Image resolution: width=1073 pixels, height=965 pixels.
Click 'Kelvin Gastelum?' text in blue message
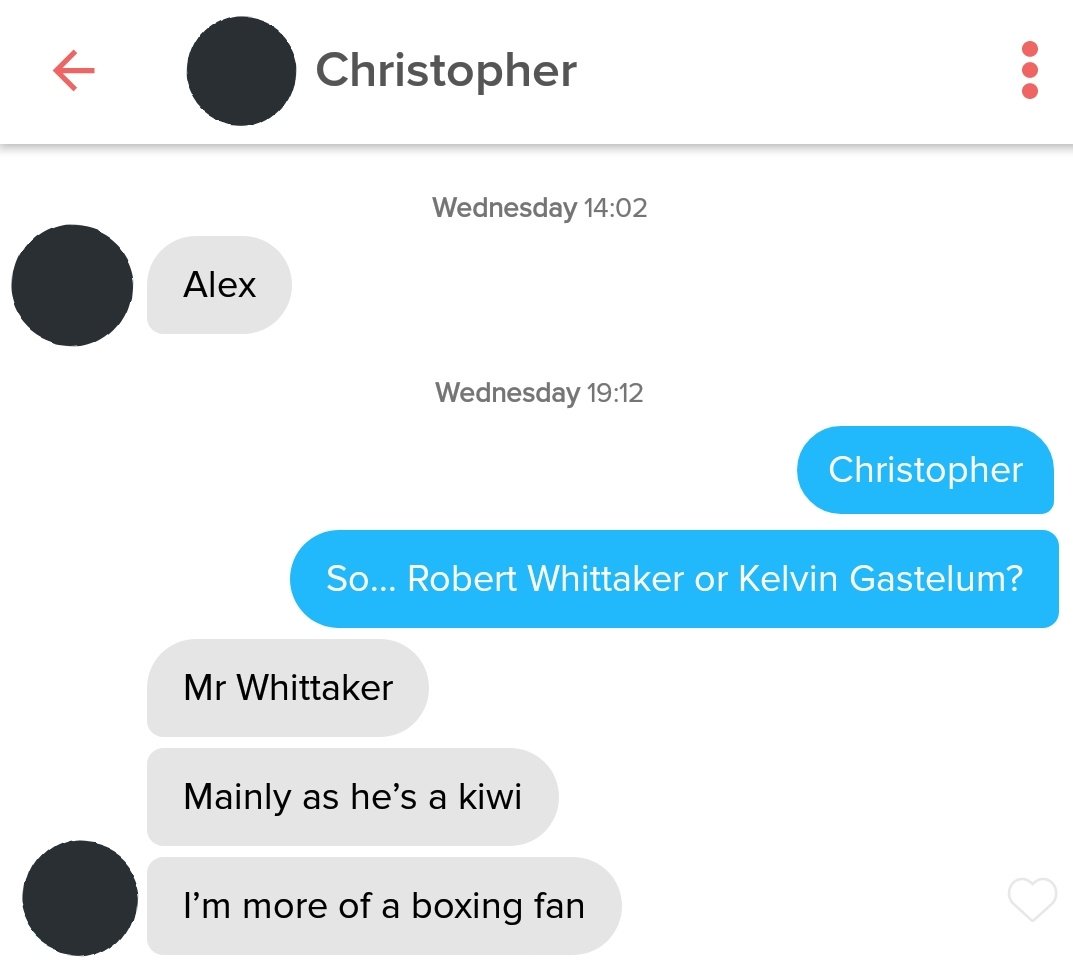point(881,579)
